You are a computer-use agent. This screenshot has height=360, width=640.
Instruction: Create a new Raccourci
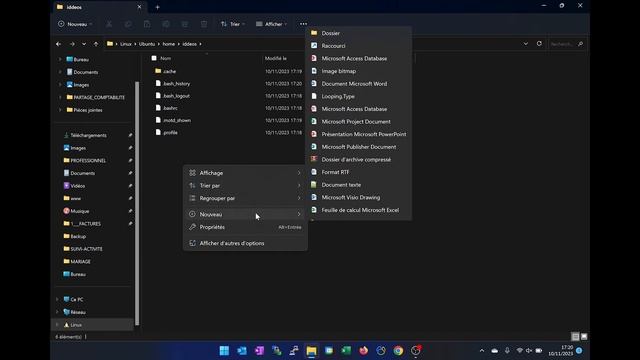coord(358,46)
